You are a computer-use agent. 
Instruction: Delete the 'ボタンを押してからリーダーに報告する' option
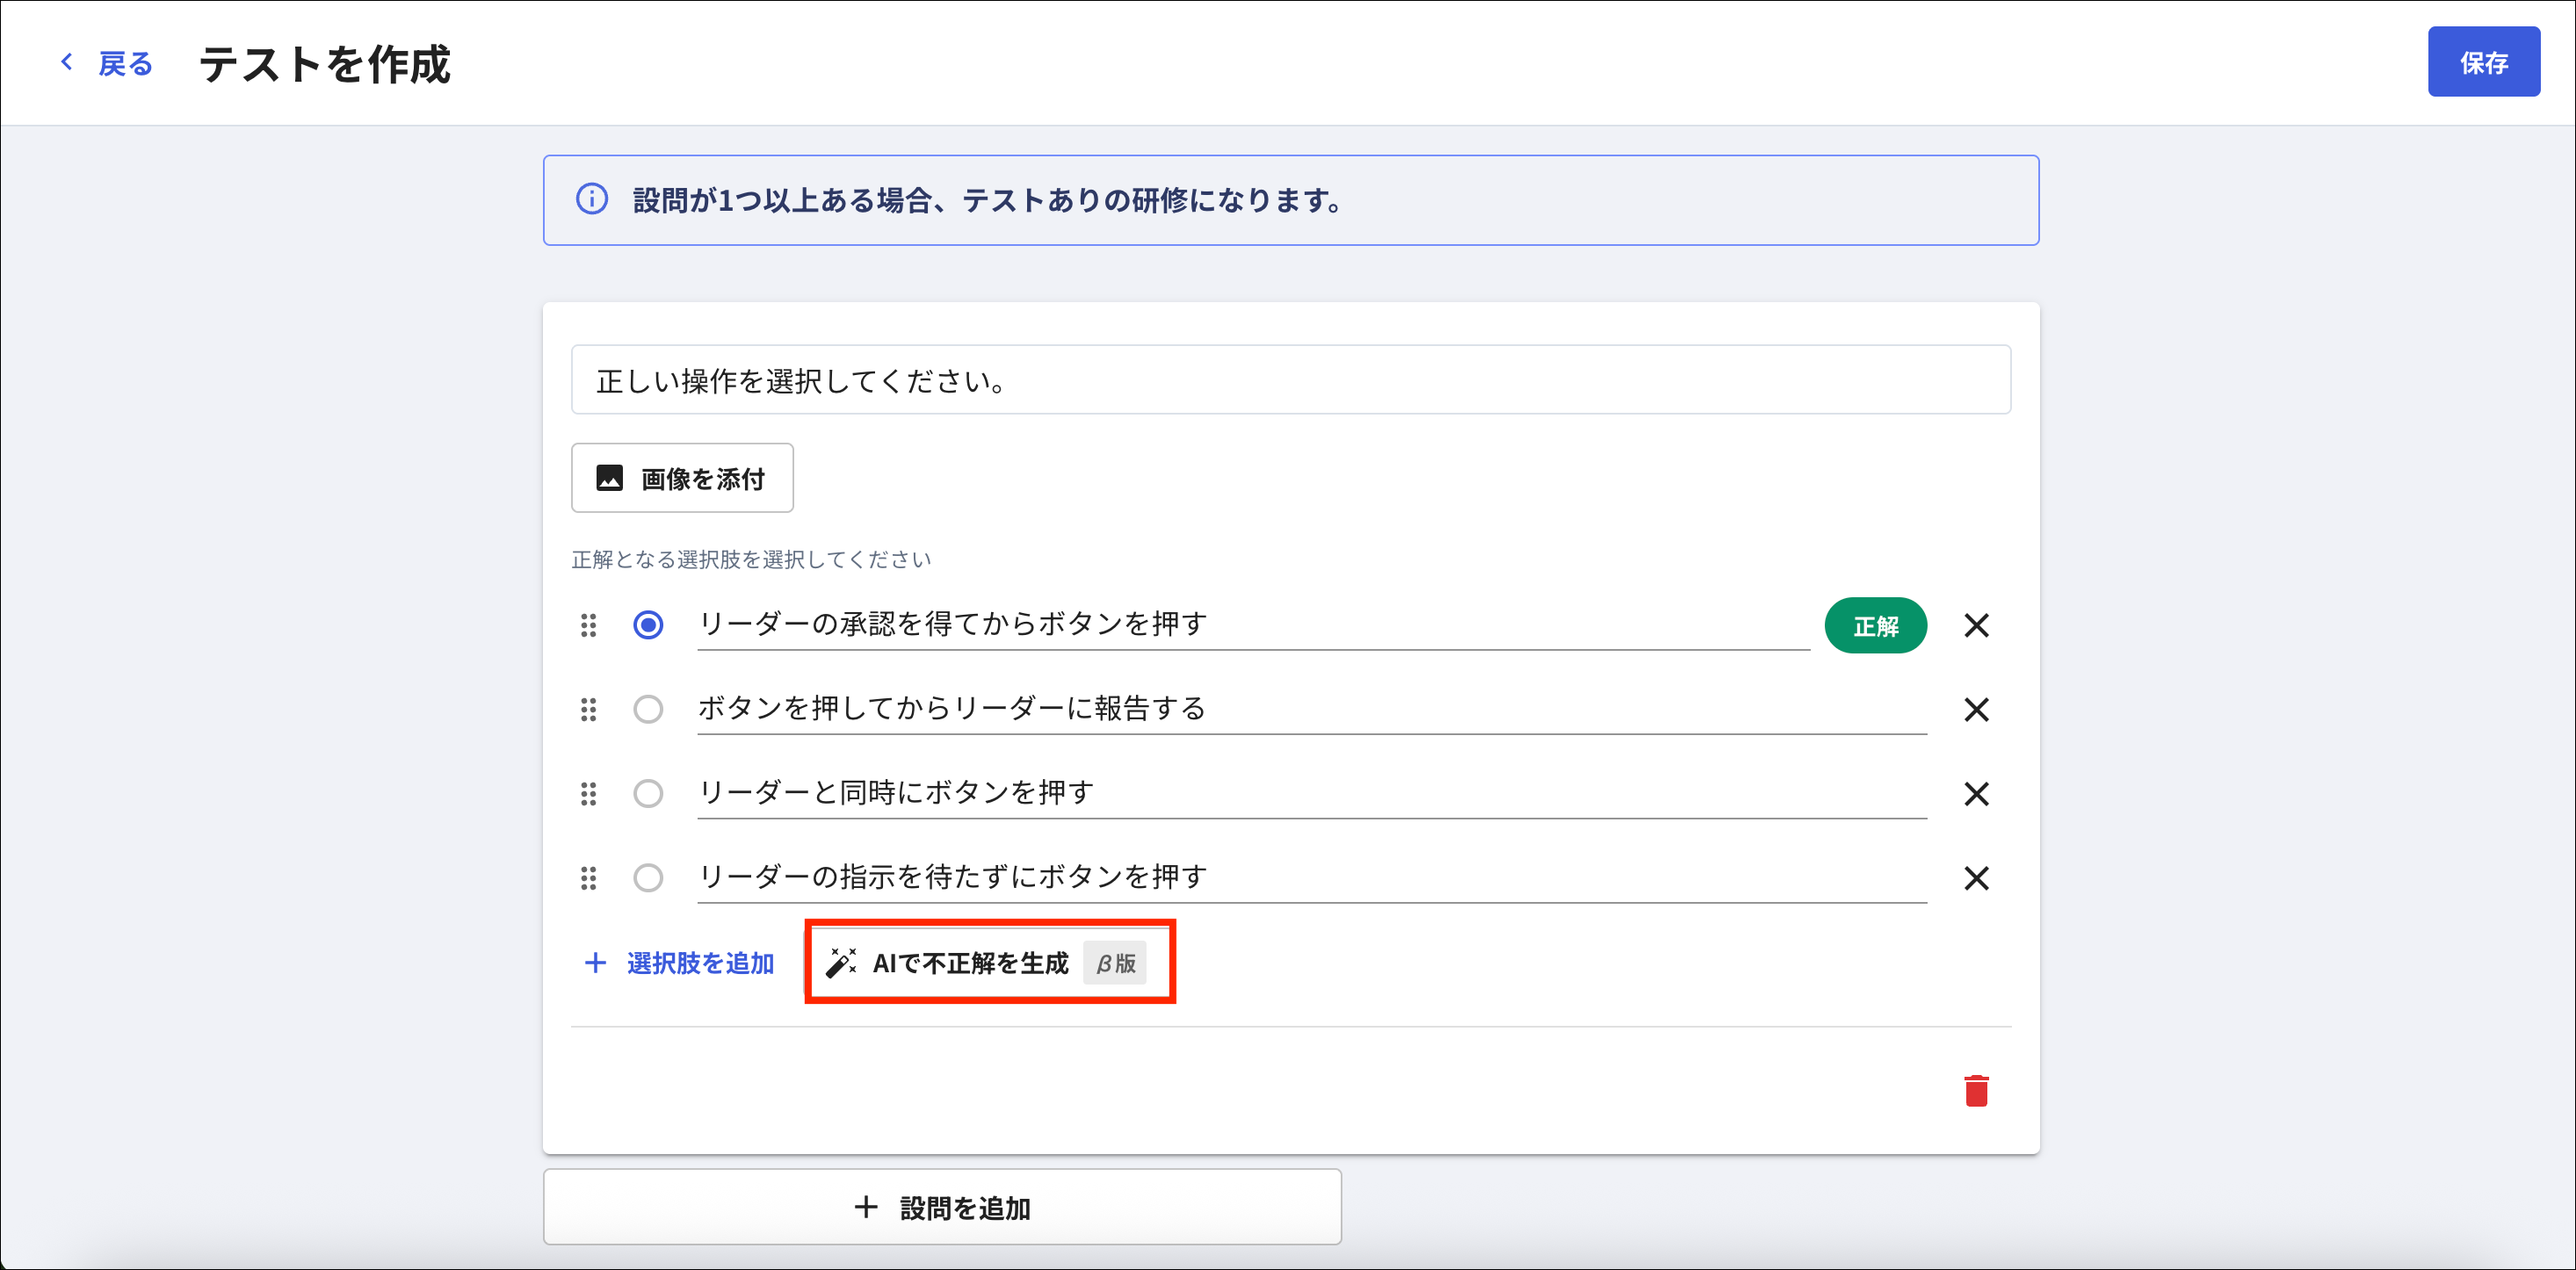point(1975,709)
